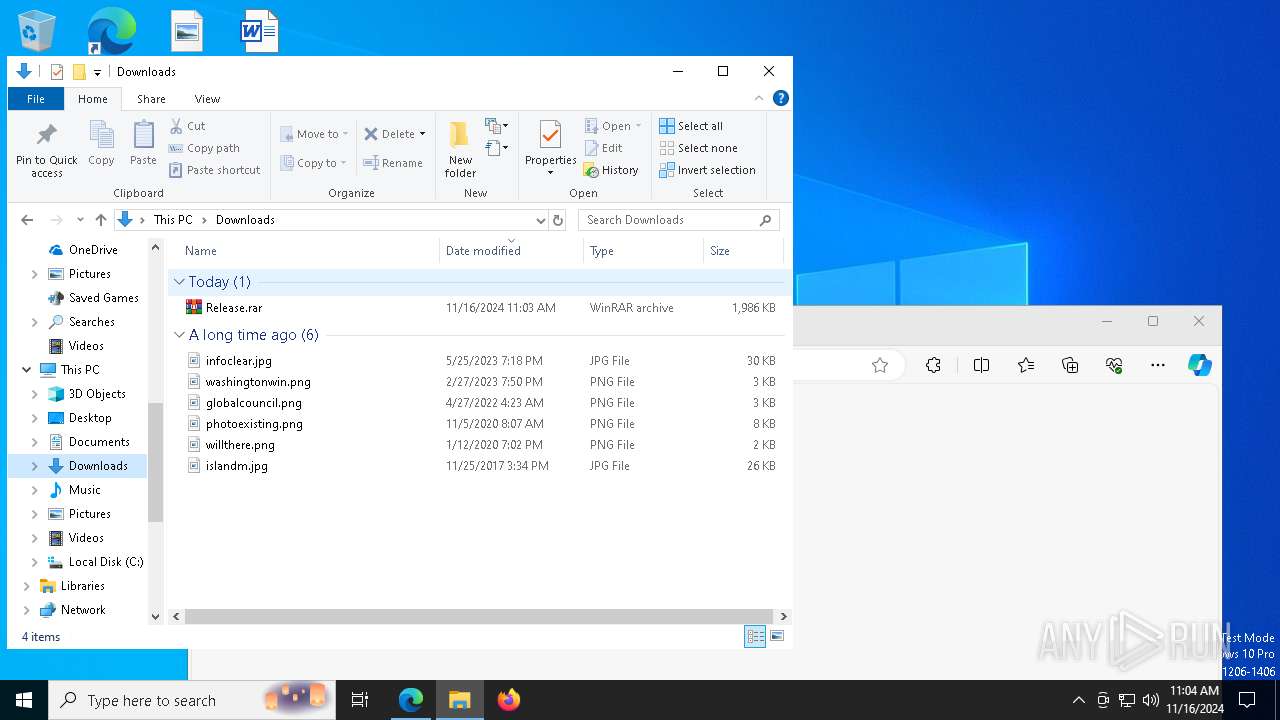Click Select none
Image resolution: width=1280 pixels, height=720 pixels.
pos(698,148)
